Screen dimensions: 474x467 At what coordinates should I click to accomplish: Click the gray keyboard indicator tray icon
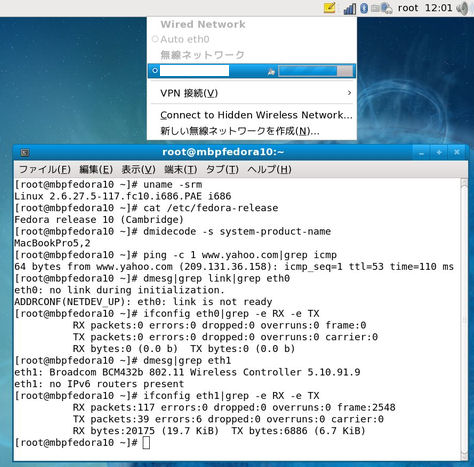(375, 8)
